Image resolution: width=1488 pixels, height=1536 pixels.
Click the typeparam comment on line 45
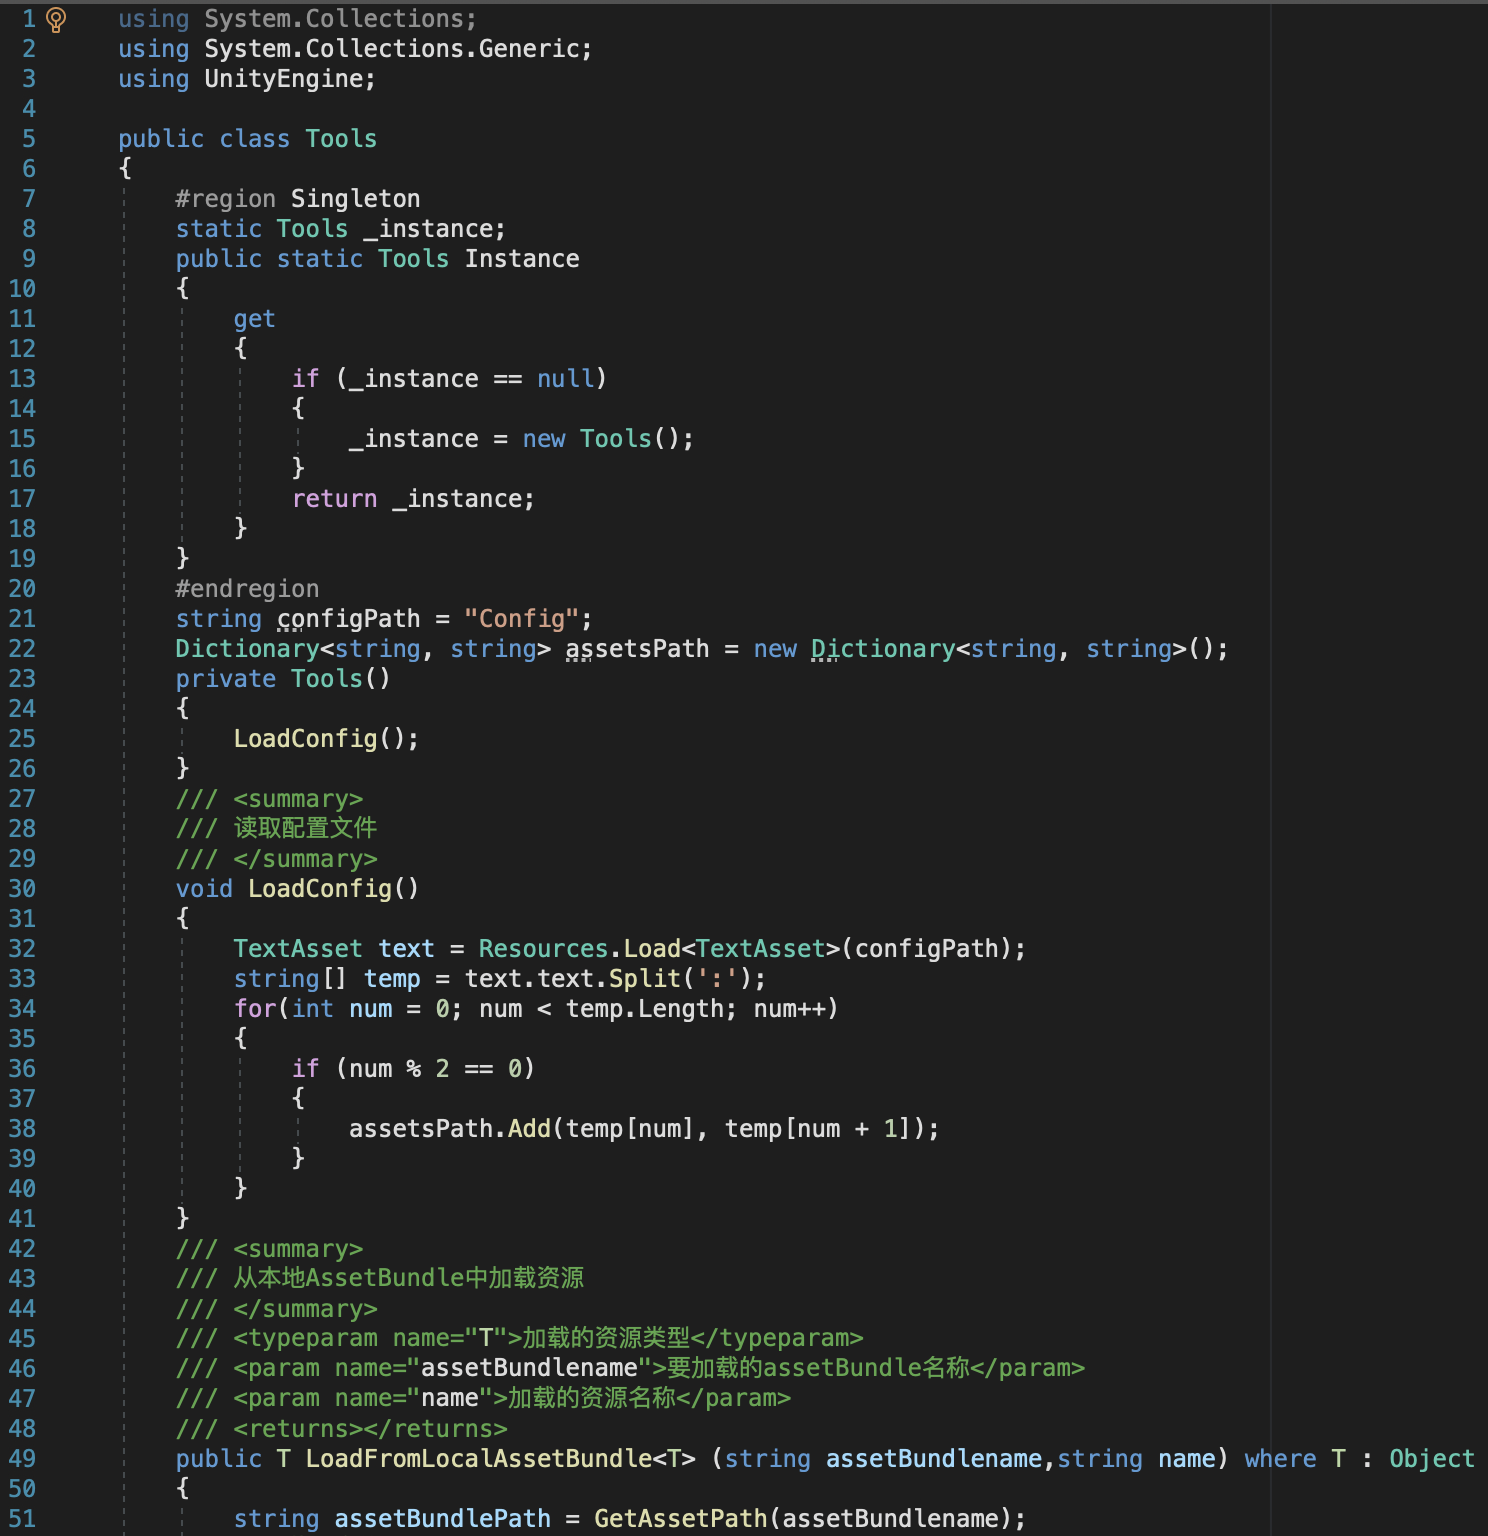pos(519,1338)
